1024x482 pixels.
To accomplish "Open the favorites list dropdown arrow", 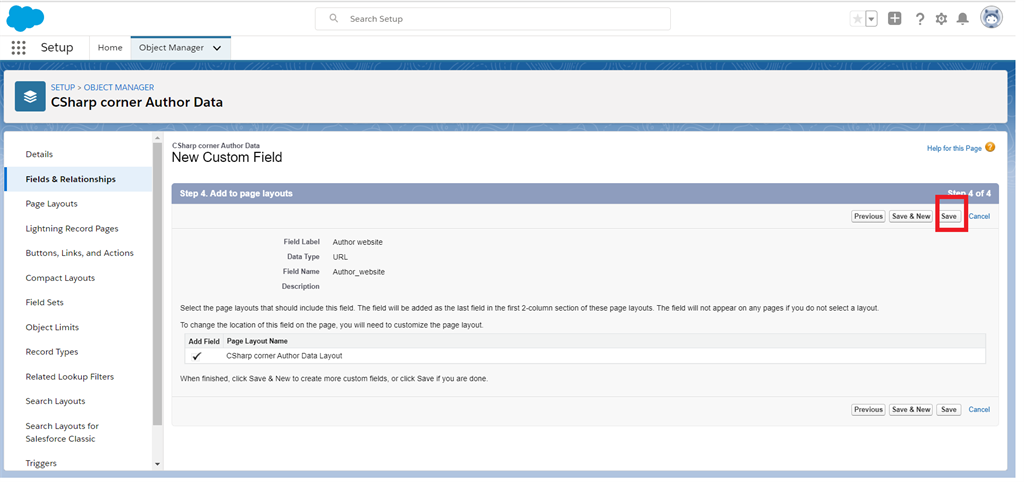I will point(871,19).
